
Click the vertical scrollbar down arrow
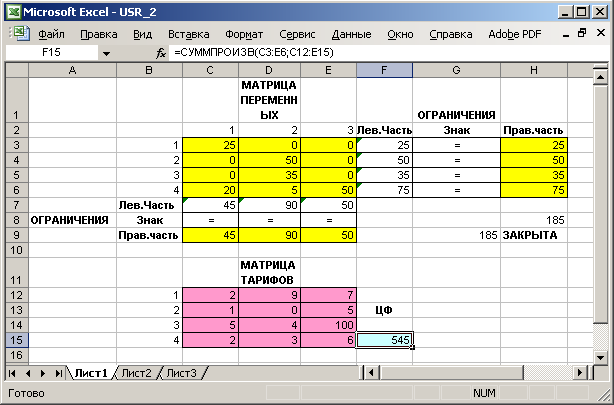601,357
